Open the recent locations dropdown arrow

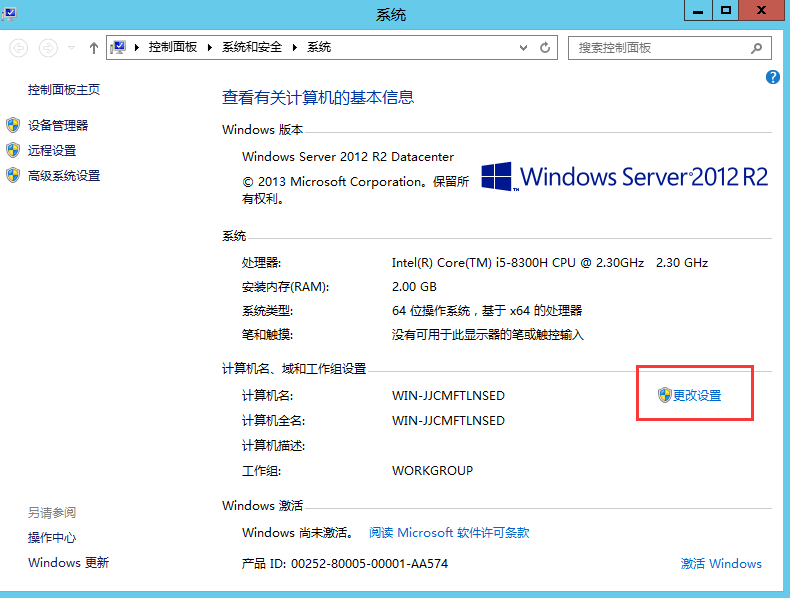[x=72, y=48]
